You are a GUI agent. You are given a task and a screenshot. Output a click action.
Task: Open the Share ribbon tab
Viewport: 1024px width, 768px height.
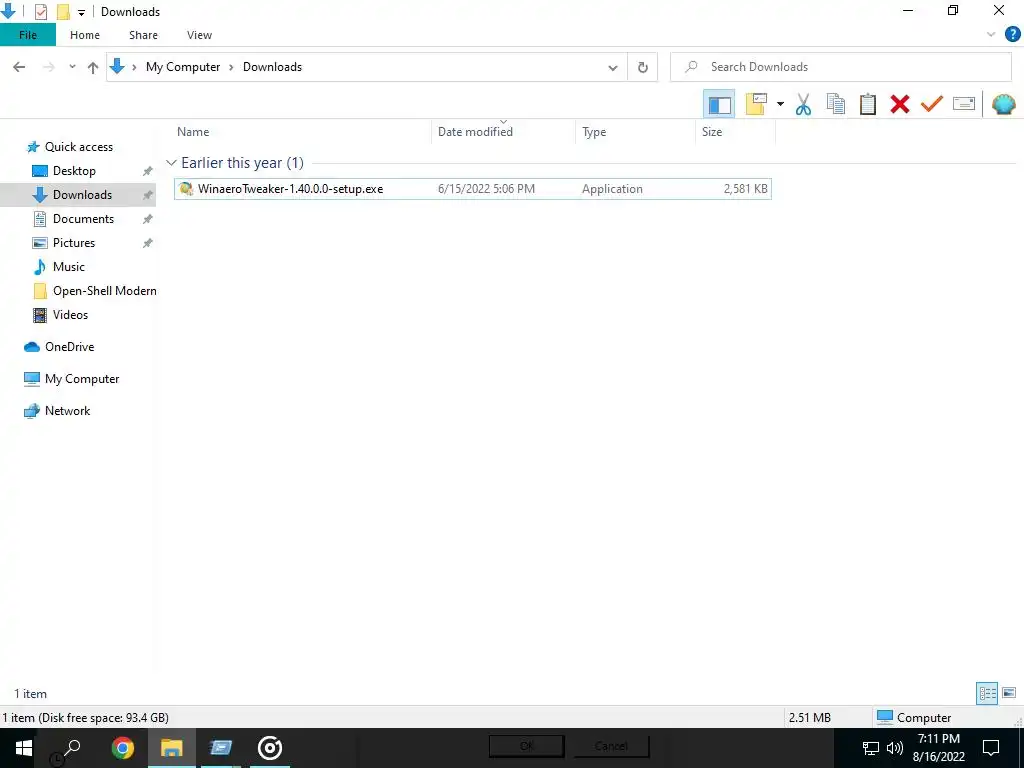tap(143, 35)
